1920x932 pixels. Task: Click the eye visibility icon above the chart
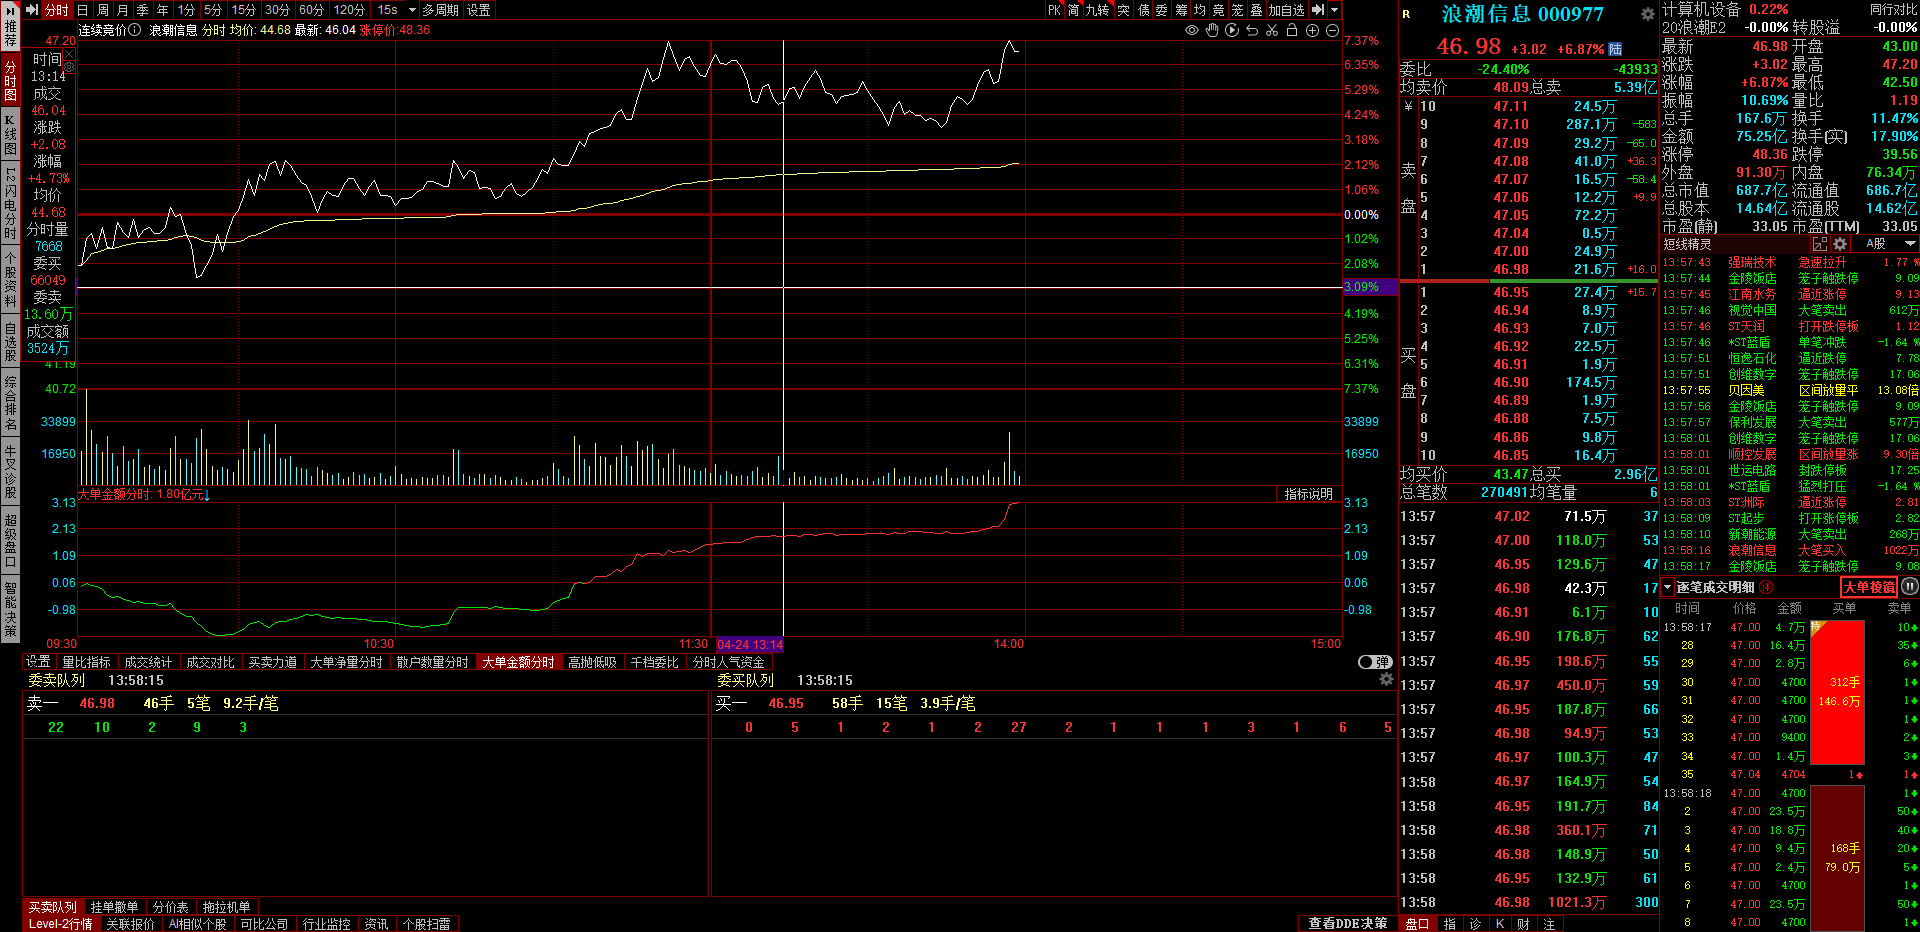1191,31
